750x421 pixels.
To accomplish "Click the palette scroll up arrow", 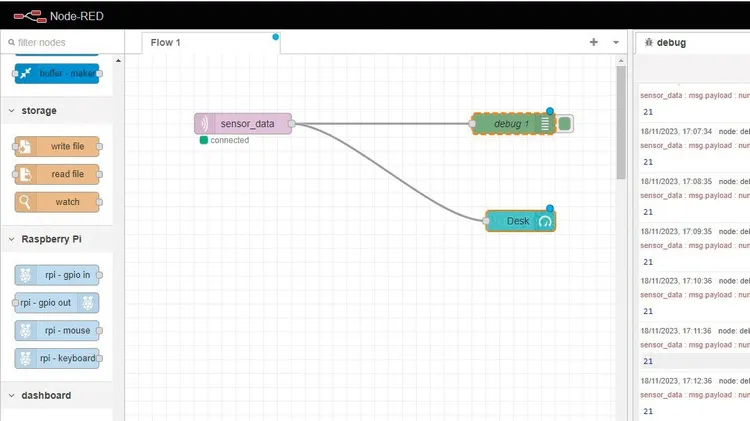I will click(118, 61).
